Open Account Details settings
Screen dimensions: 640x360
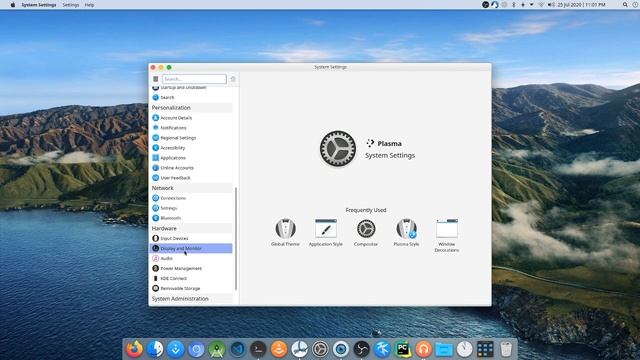pos(191,118)
